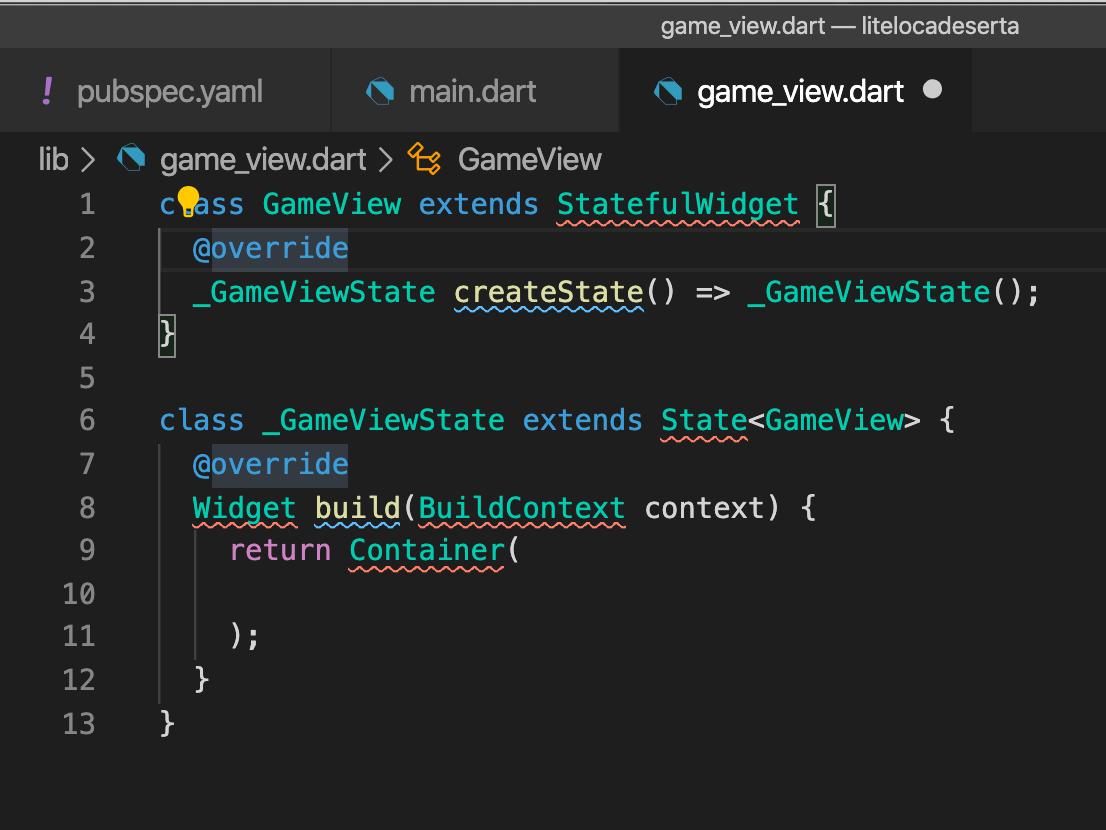Click the Dart icon on game_view.dart tab
This screenshot has height=830, width=1106.
tap(667, 92)
